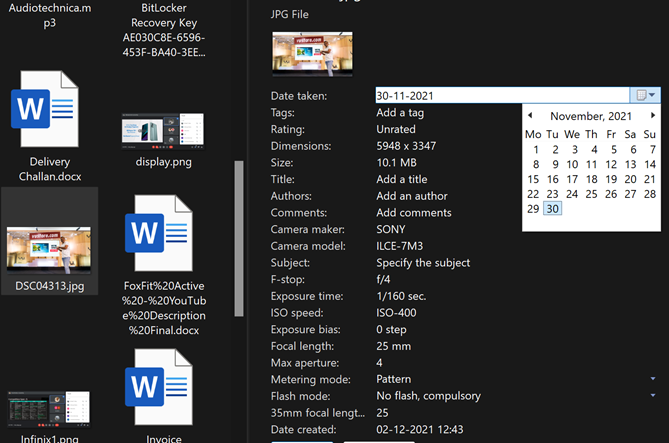Screen dimensions: 669x443
Task: Click the ILCE-7M3 camera model value
Action: pos(399,246)
